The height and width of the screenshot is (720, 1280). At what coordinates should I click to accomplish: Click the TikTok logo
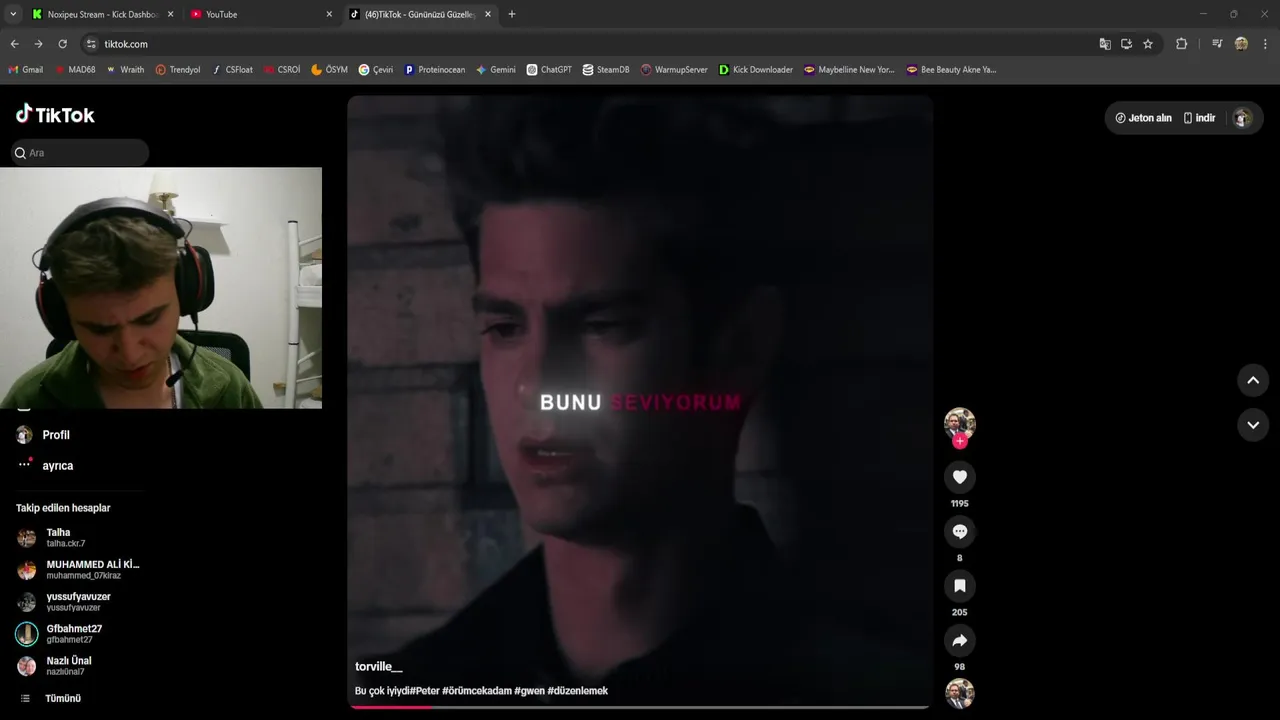pyautogui.click(x=55, y=114)
